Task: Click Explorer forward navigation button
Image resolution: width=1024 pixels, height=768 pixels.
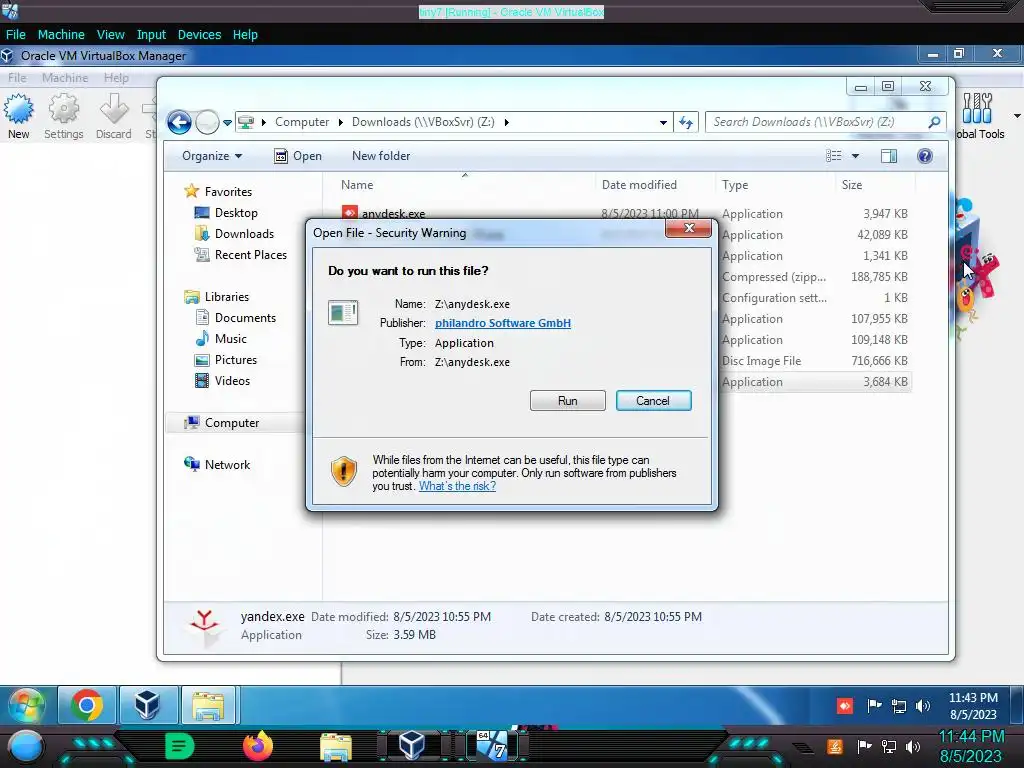Action: [x=207, y=122]
